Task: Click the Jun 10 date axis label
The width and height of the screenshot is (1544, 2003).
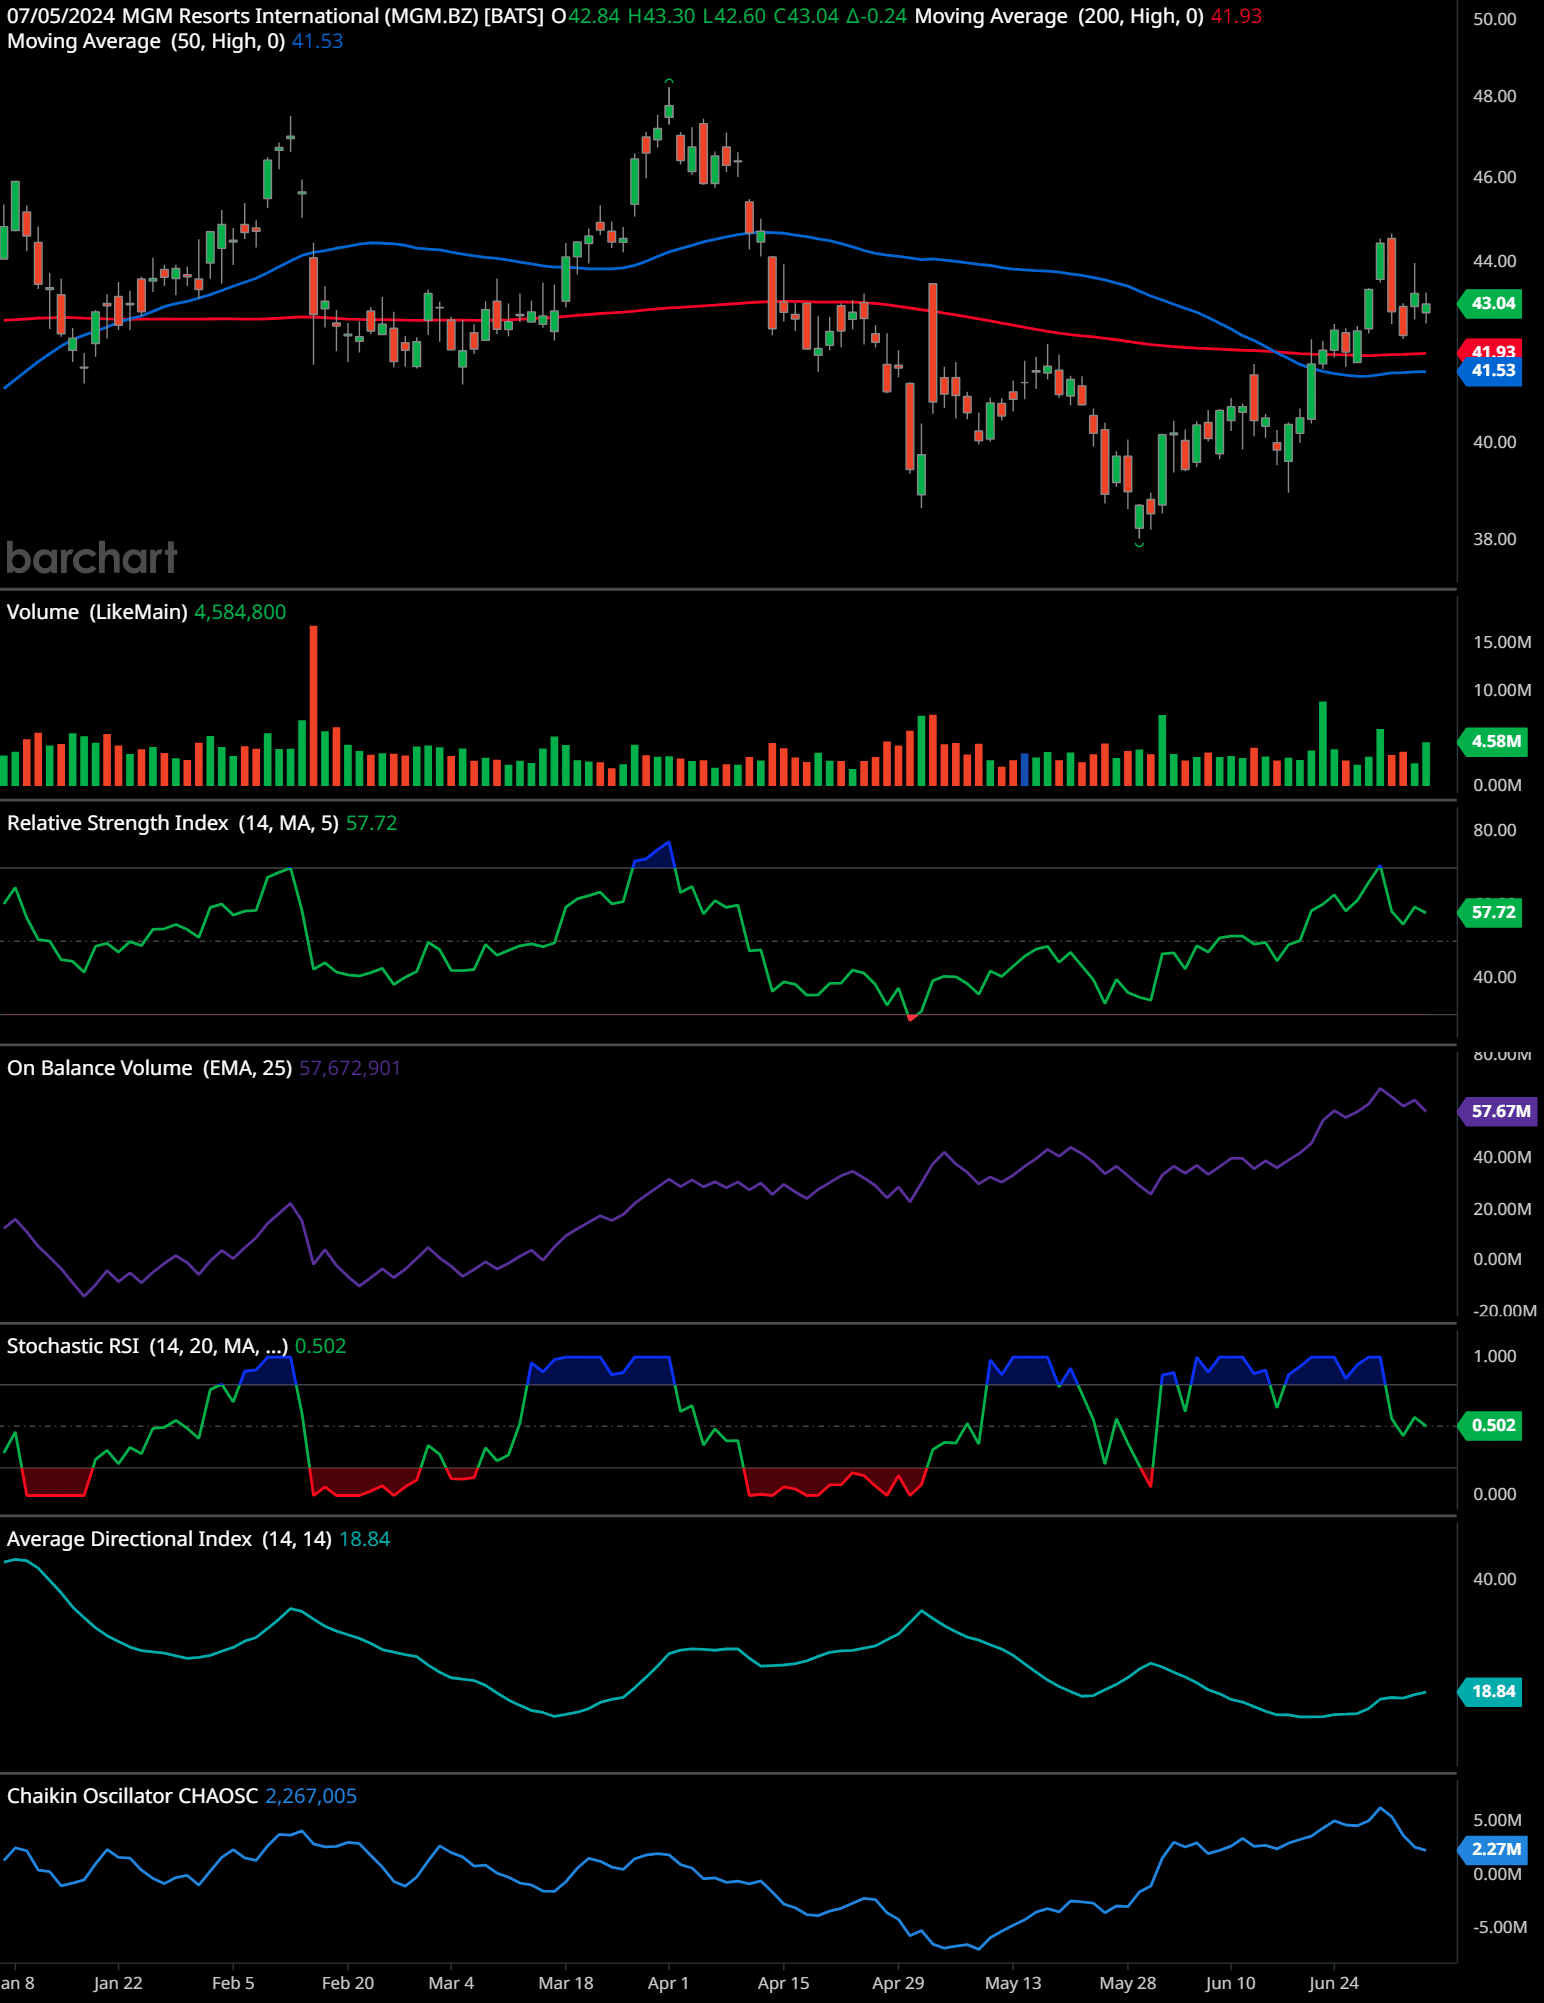Action: [x=1230, y=1983]
